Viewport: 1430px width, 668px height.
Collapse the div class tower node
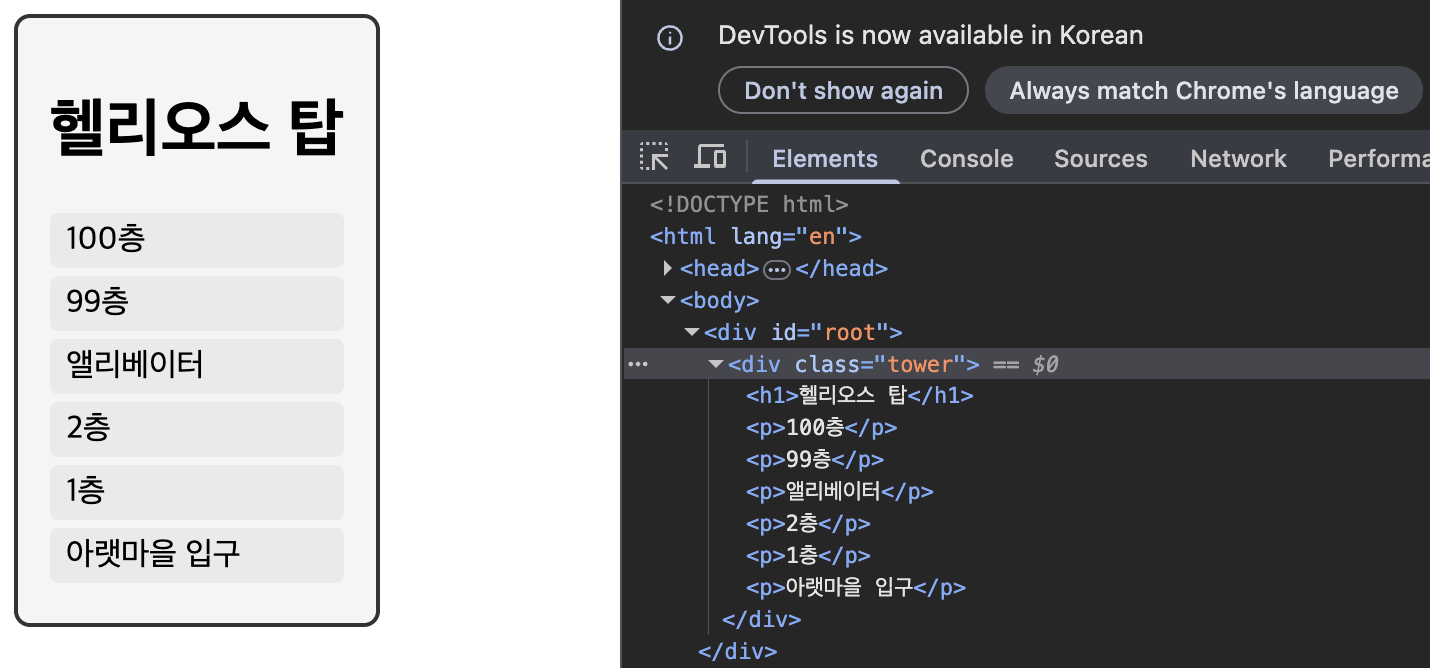[x=715, y=364]
